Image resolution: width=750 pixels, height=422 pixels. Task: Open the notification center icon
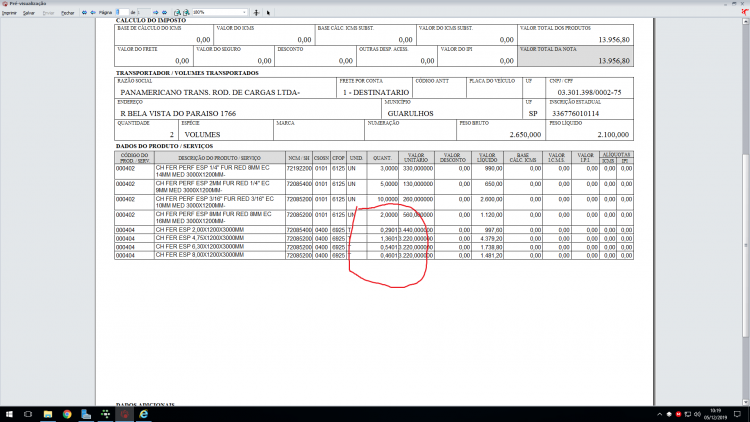point(738,414)
